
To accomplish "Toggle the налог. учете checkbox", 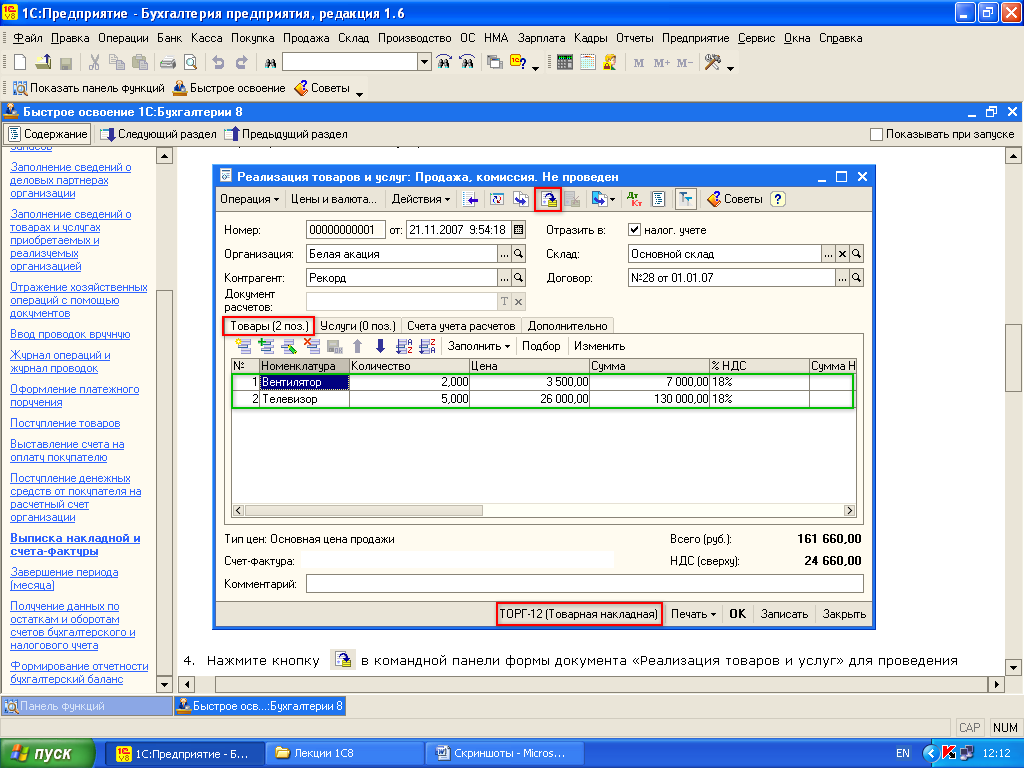I will 634,230.
